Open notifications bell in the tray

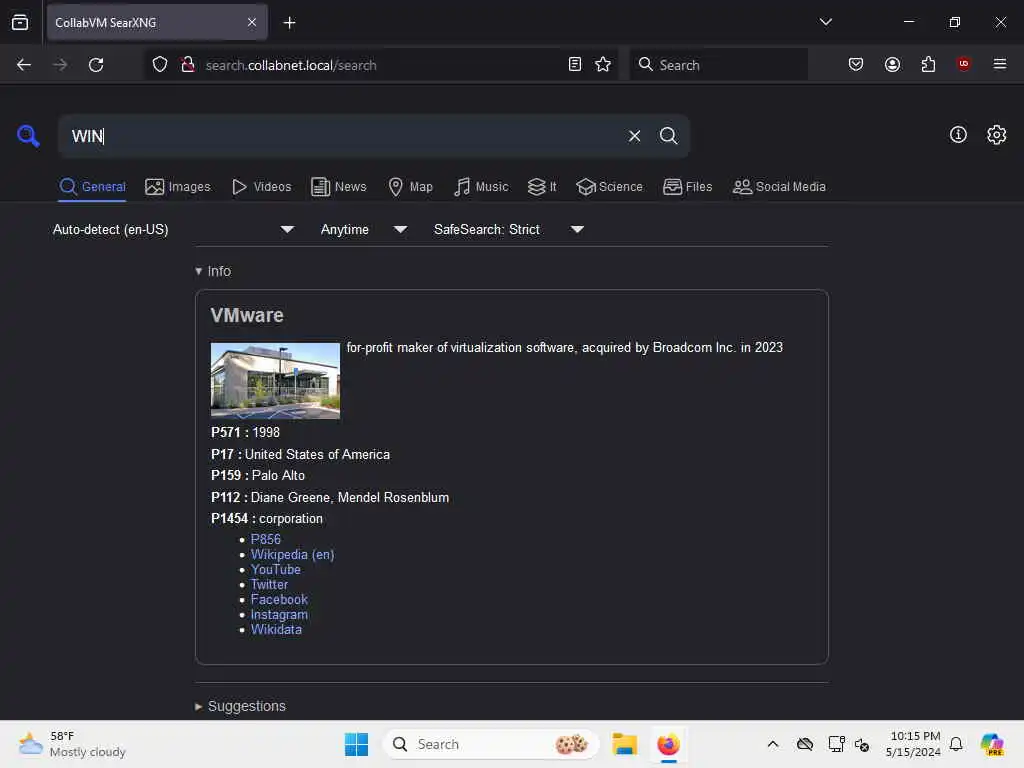[956, 744]
